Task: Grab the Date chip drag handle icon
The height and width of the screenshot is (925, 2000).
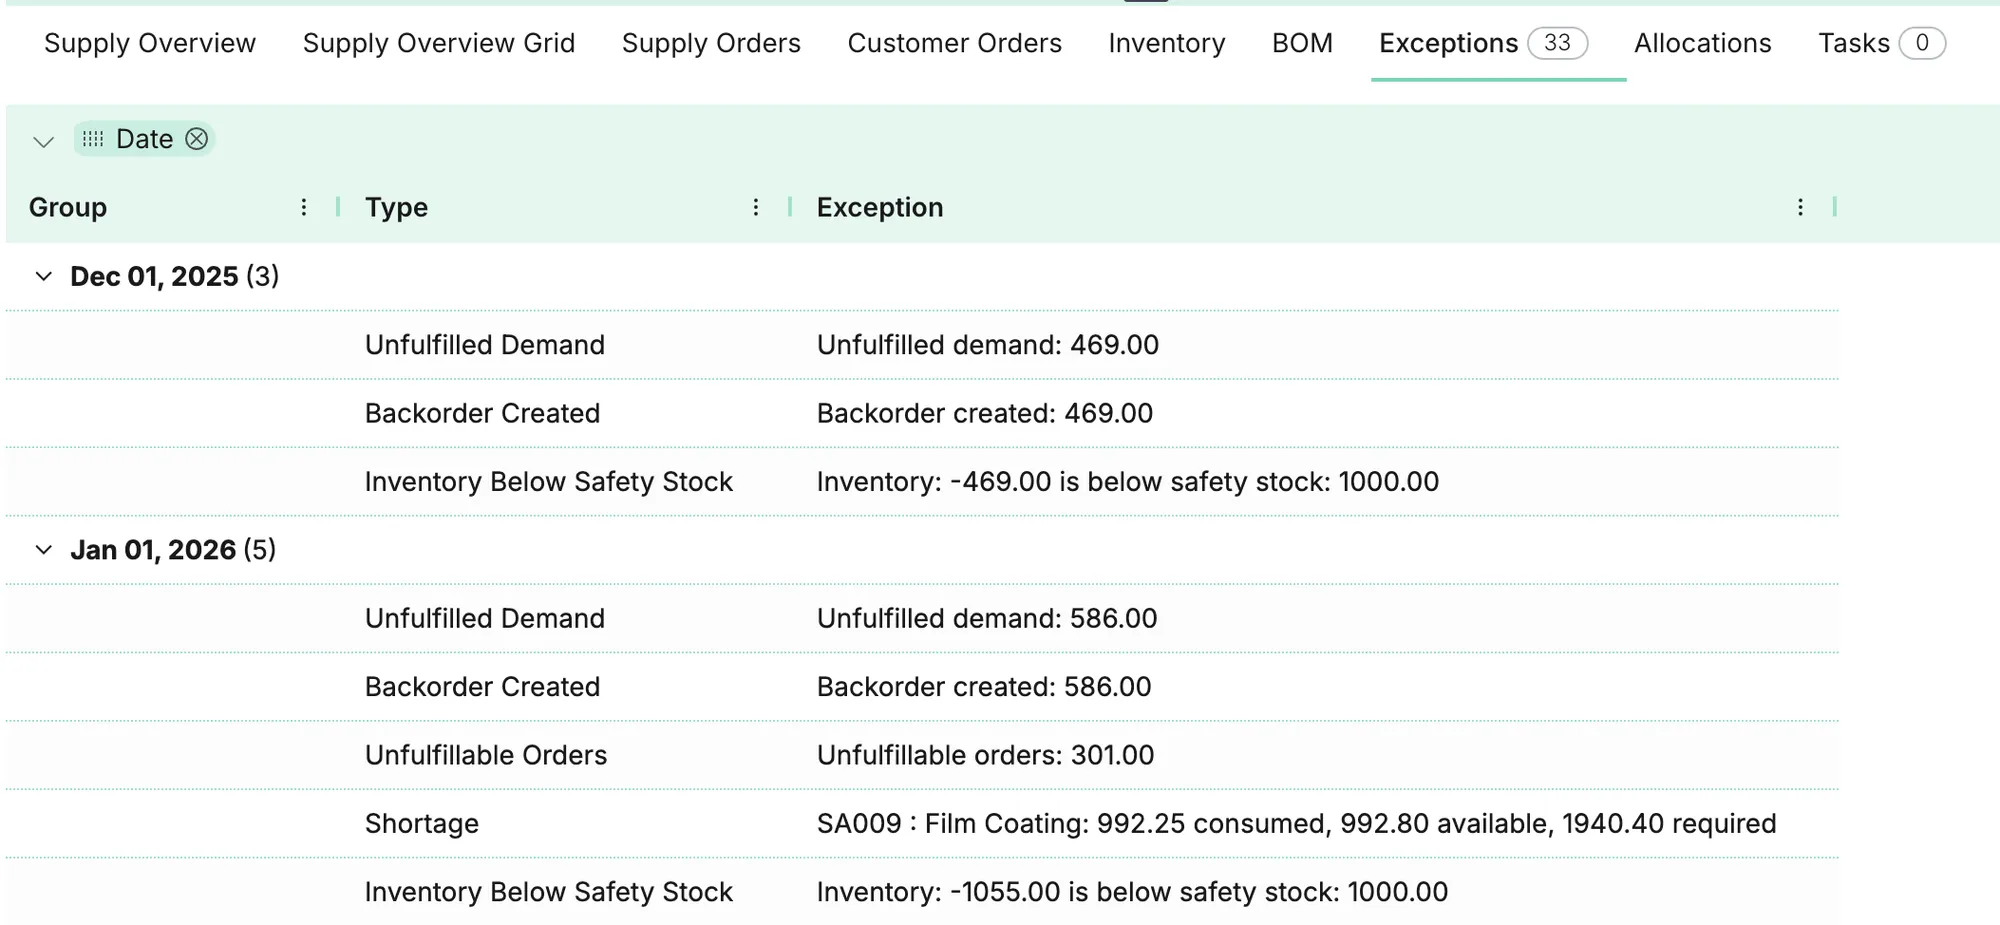Action: pyautogui.click(x=93, y=139)
